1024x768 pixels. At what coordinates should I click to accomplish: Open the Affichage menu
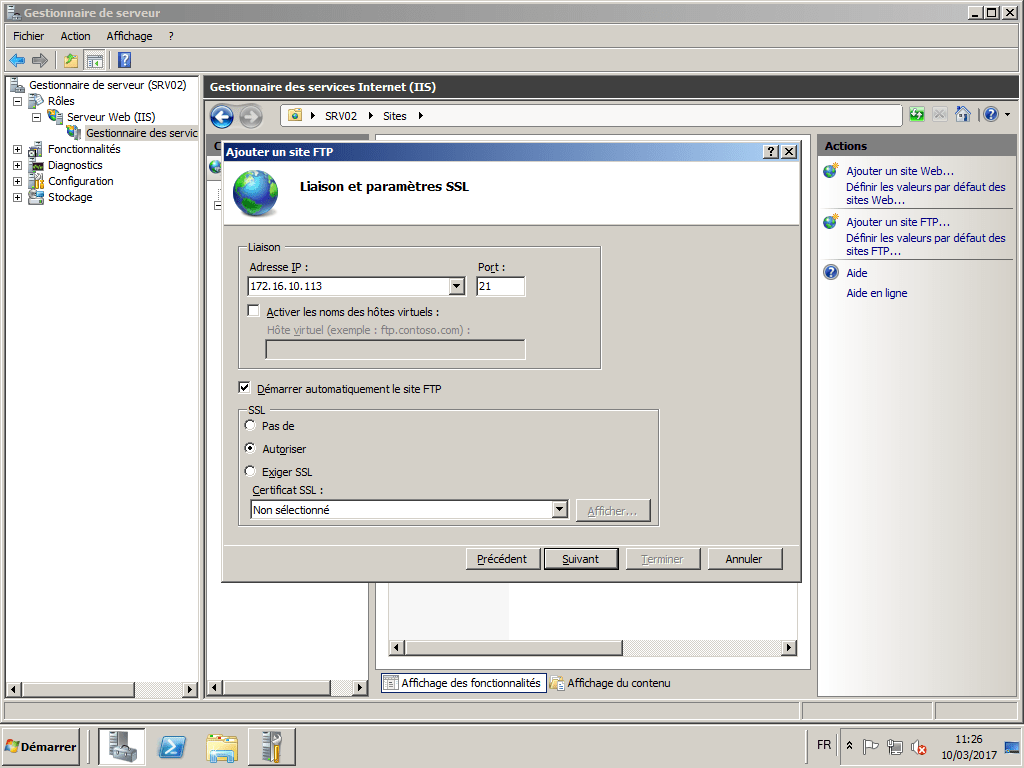coord(129,35)
